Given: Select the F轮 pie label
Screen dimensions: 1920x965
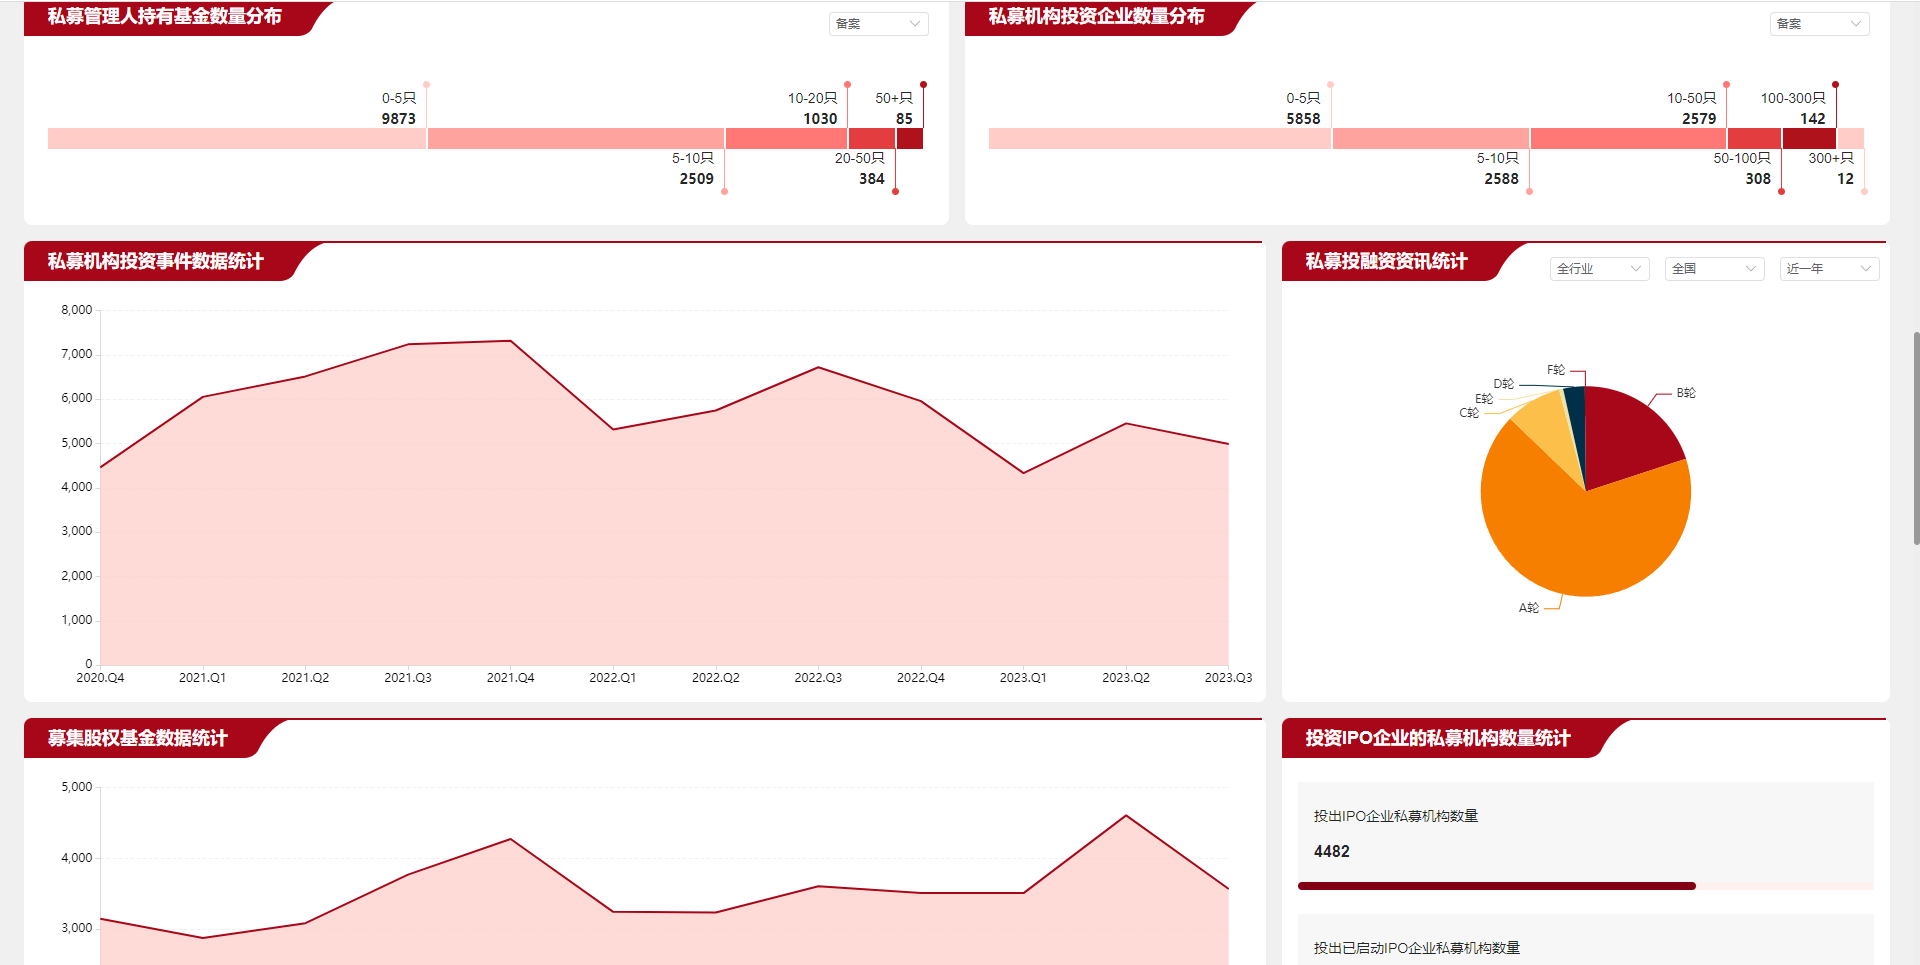Looking at the screenshot, I should (1556, 370).
